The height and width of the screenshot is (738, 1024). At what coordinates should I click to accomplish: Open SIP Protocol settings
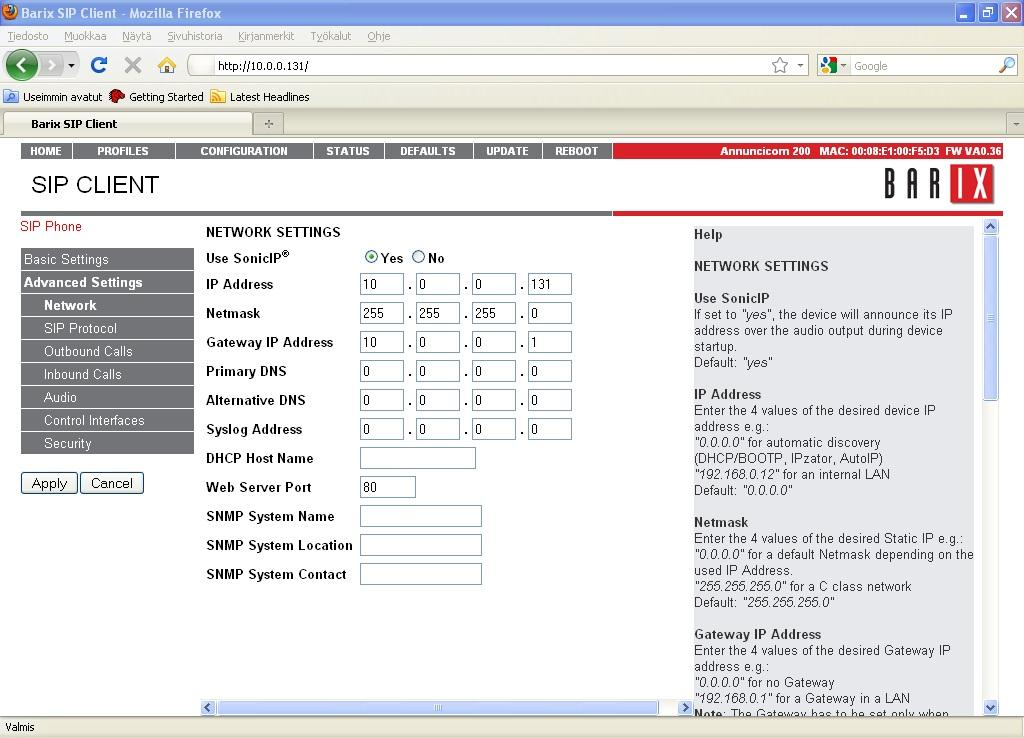[107, 328]
